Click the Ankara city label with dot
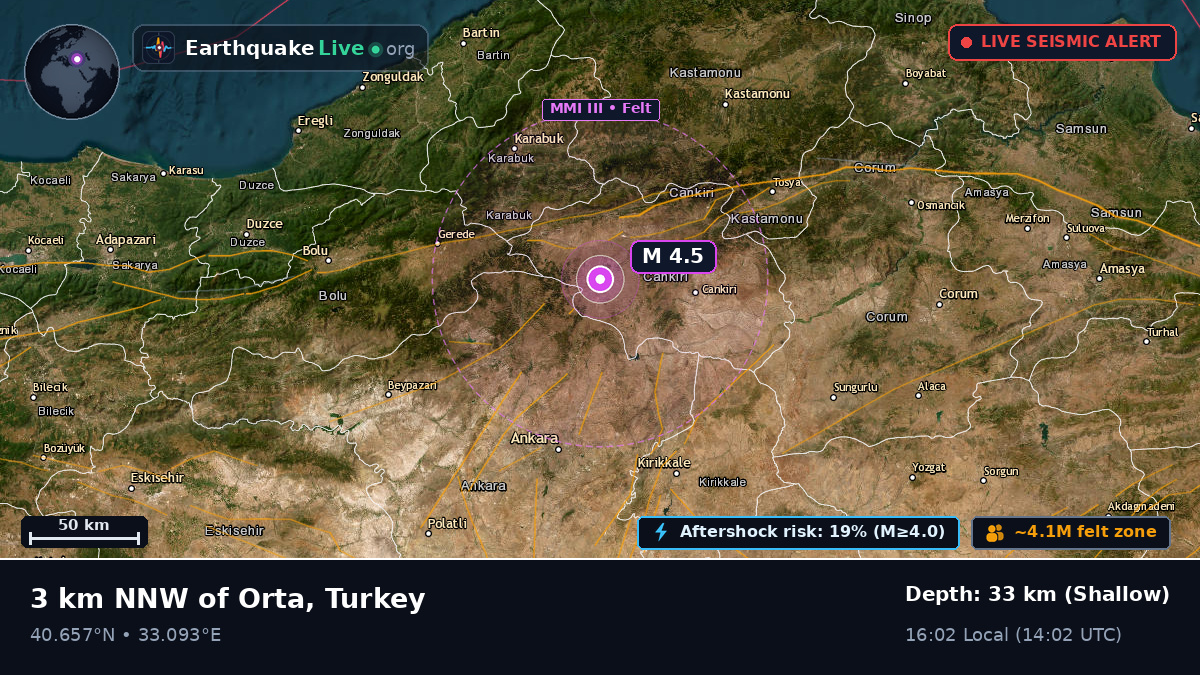The height and width of the screenshot is (675, 1200). [538, 440]
